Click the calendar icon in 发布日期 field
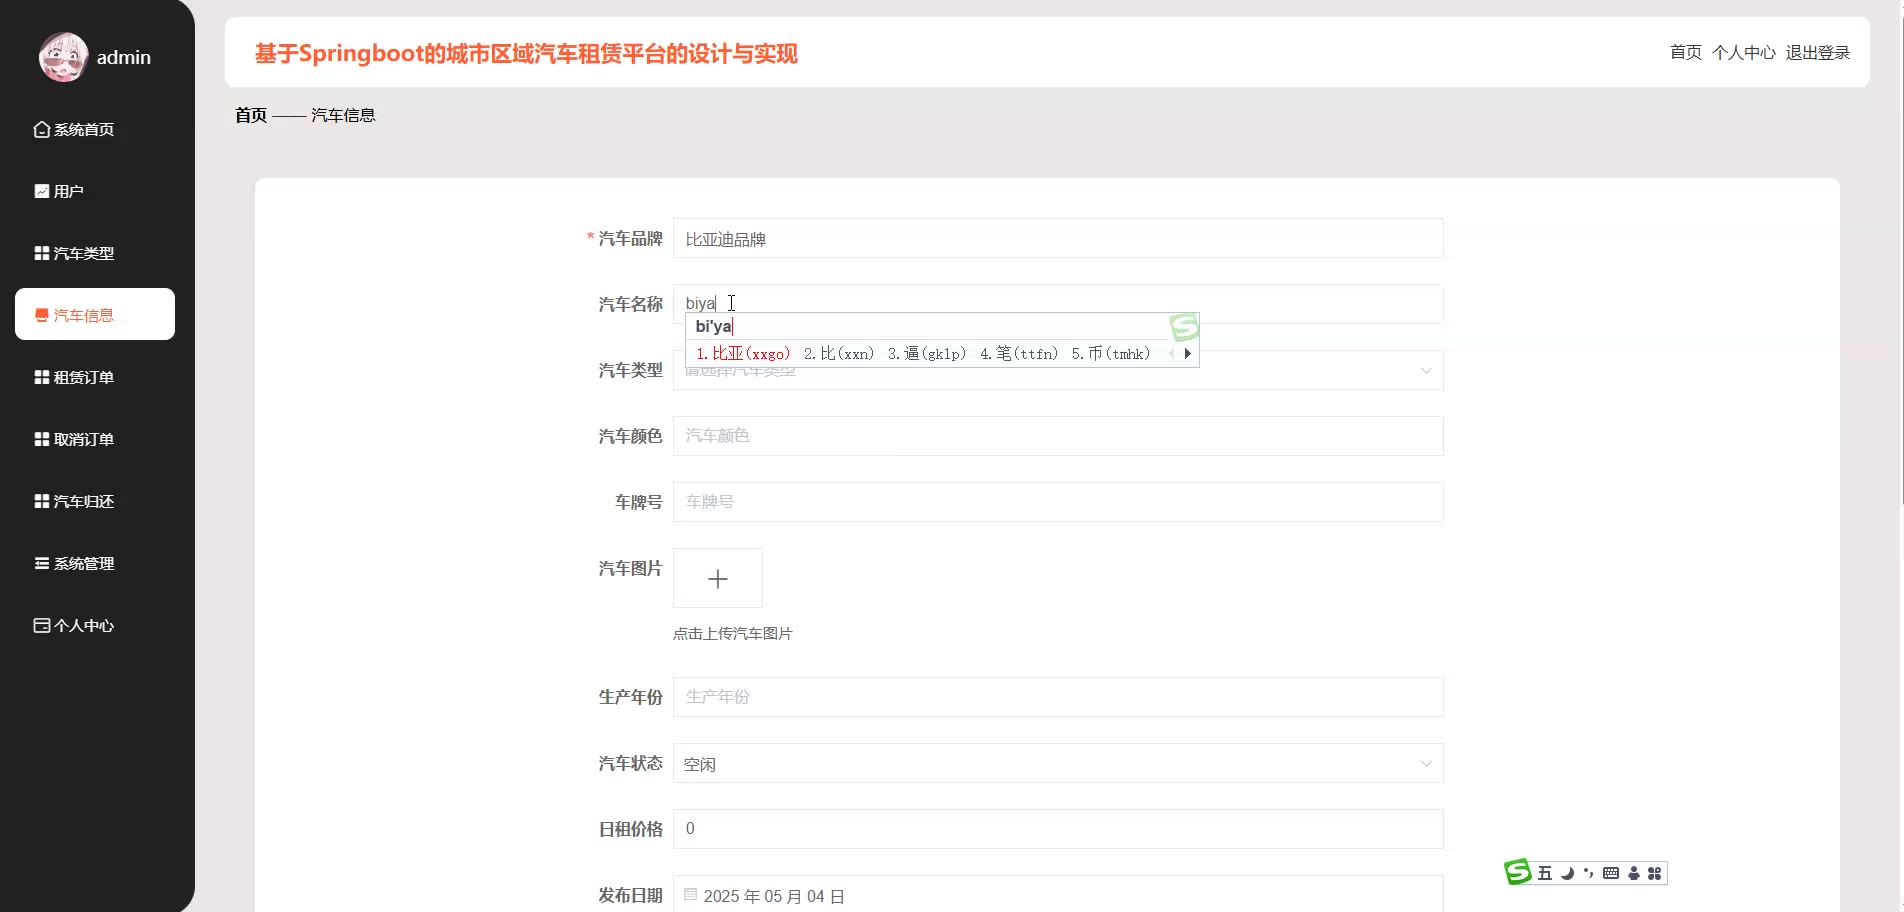1904x912 pixels. point(690,895)
